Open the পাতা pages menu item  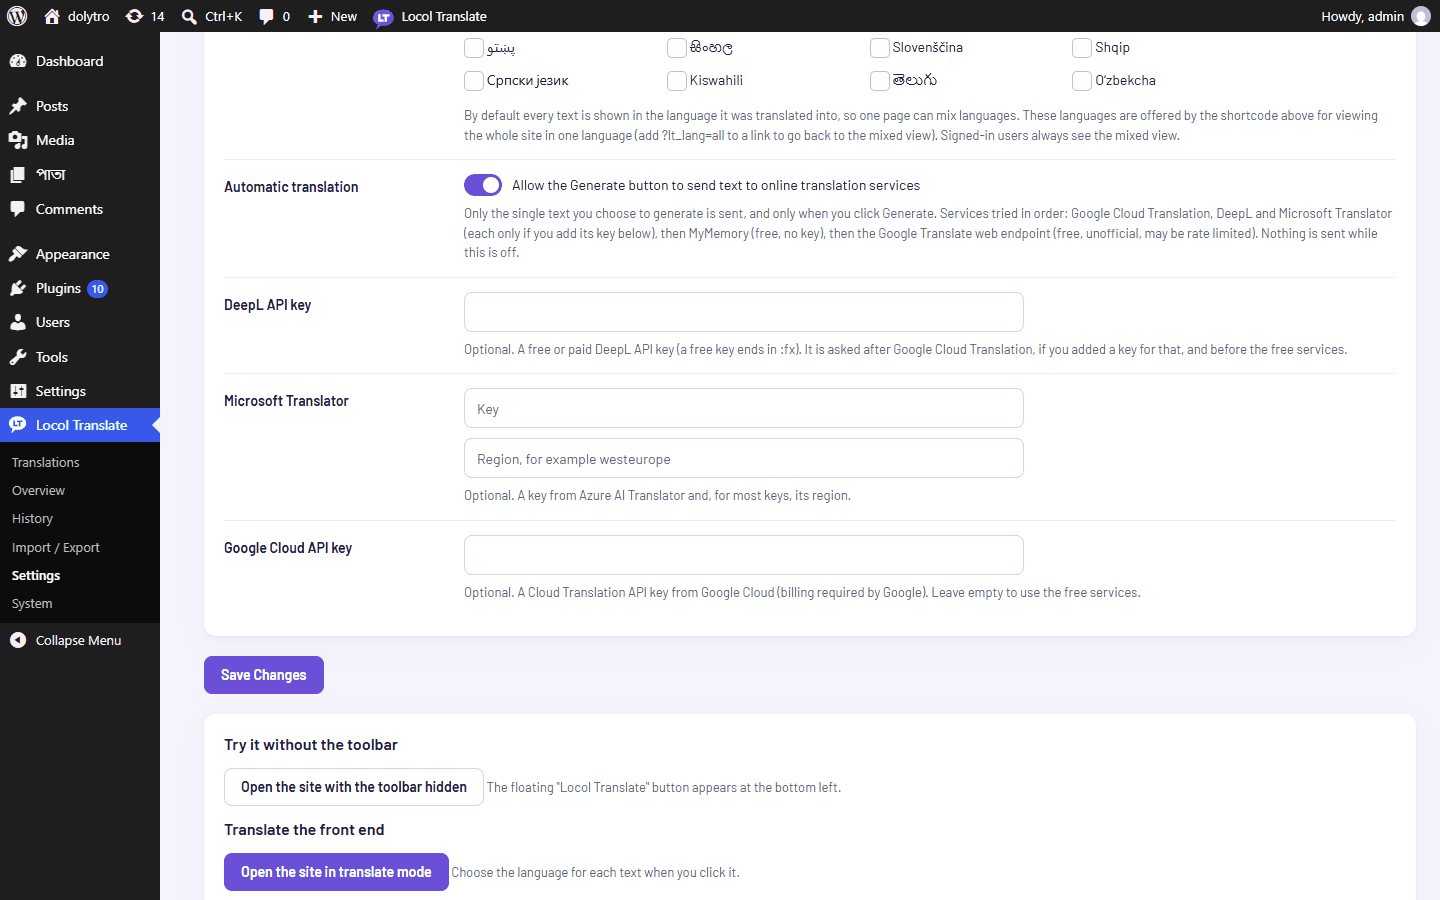click(80, 174)
